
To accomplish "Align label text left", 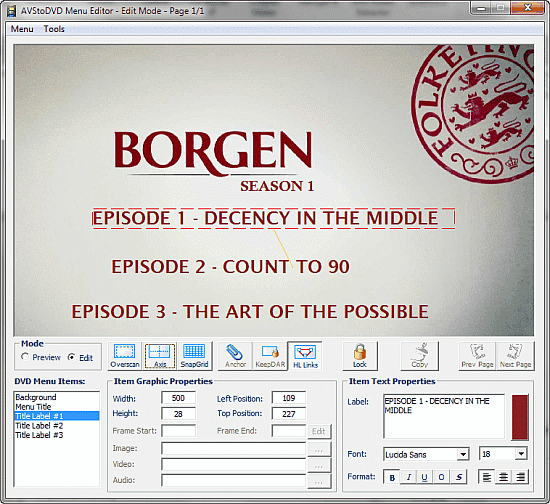I will (x=487, y=477).
